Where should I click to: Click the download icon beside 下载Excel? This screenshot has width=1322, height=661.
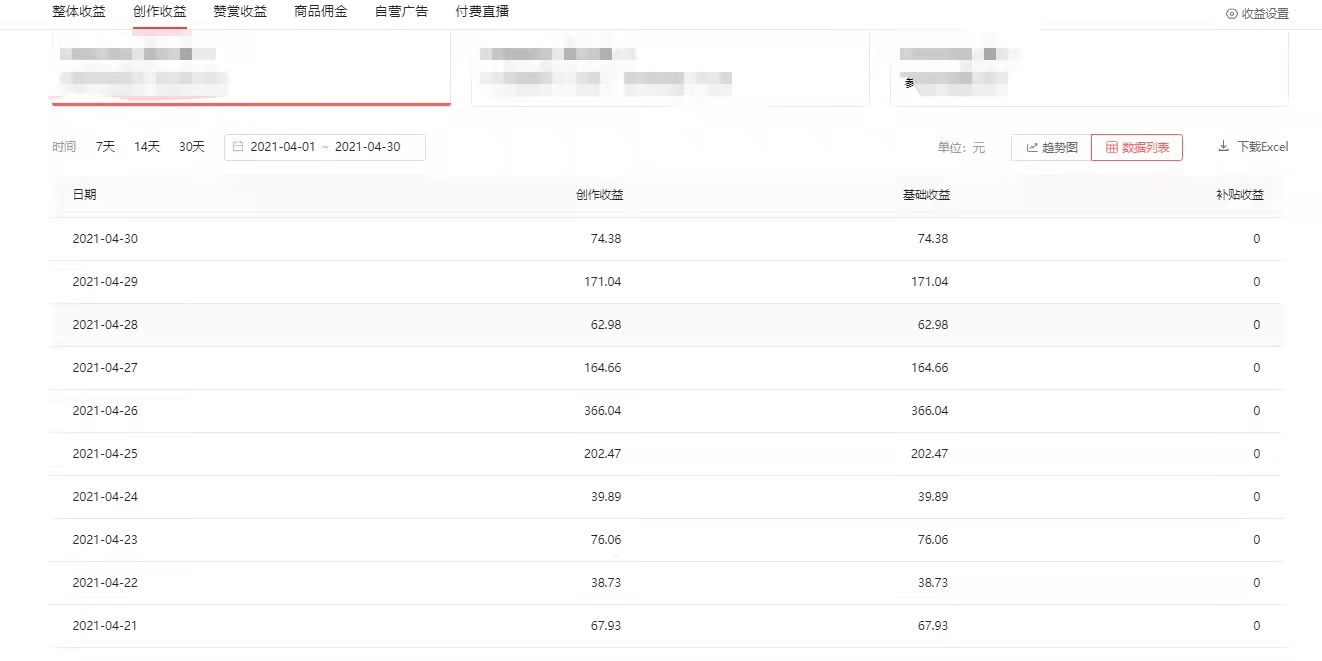[x=1223, y=147]
